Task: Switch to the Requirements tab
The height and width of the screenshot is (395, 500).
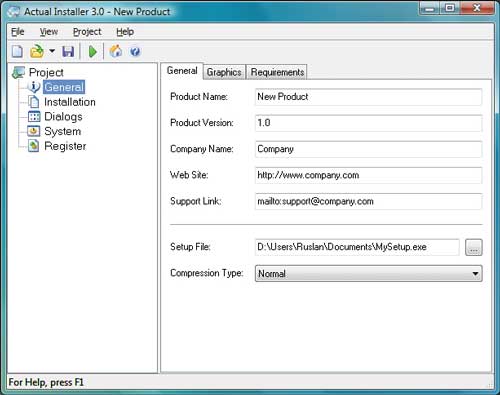Action: click(x=277, y=72)
